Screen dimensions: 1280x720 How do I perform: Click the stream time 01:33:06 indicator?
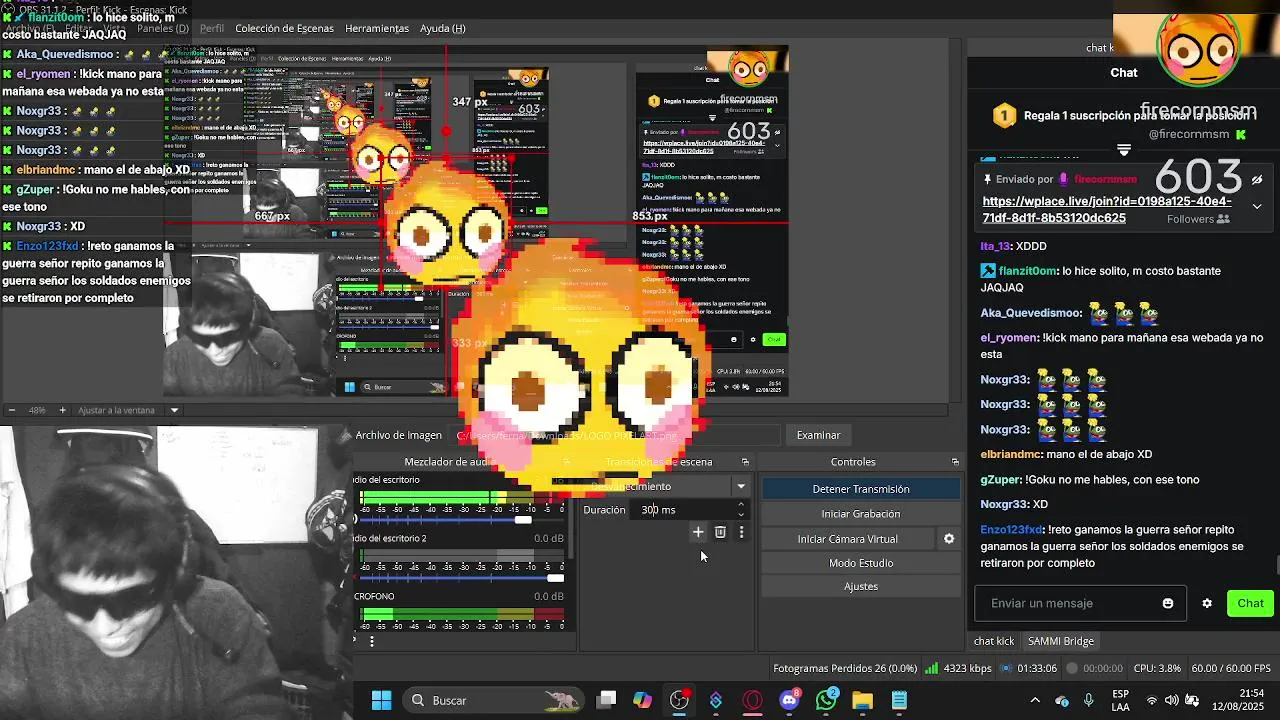pos(1029,668)
